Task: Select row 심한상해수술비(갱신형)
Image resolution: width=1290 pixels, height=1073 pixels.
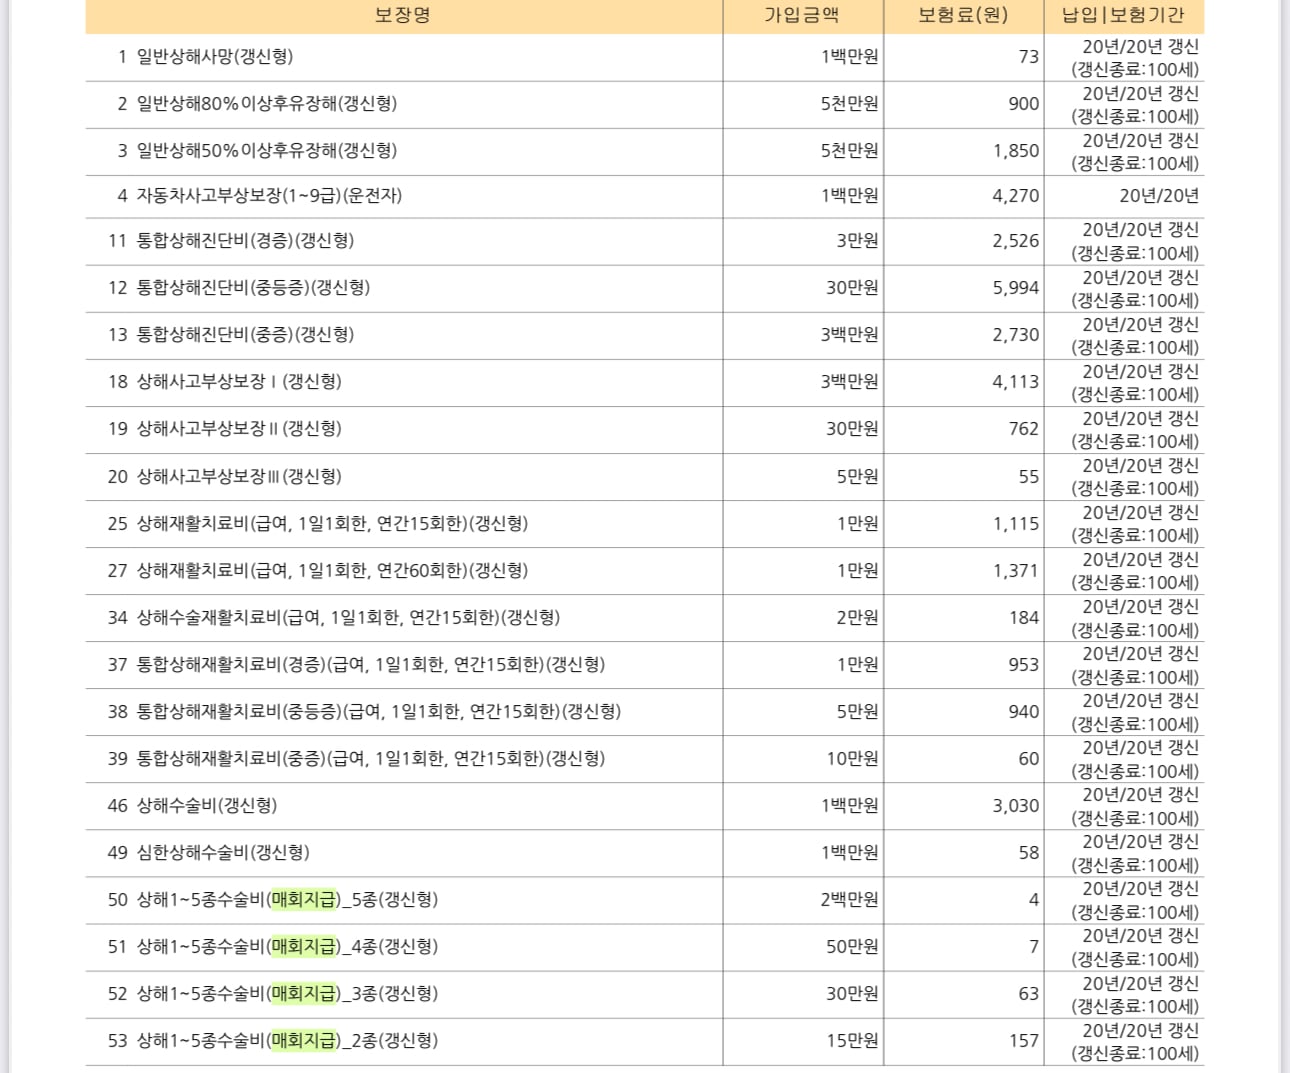Action: pyautogui.click(x=645, y=853)
